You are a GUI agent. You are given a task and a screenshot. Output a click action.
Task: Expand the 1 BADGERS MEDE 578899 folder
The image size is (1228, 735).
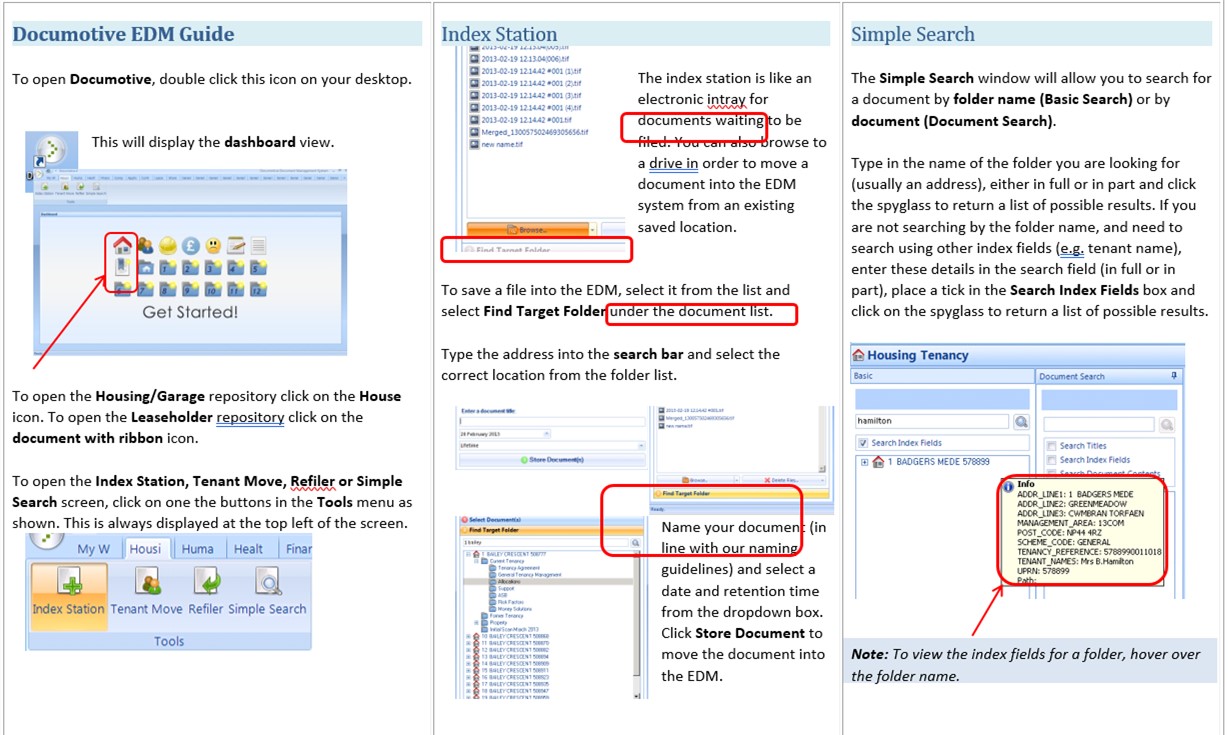(x=864, y=462)
